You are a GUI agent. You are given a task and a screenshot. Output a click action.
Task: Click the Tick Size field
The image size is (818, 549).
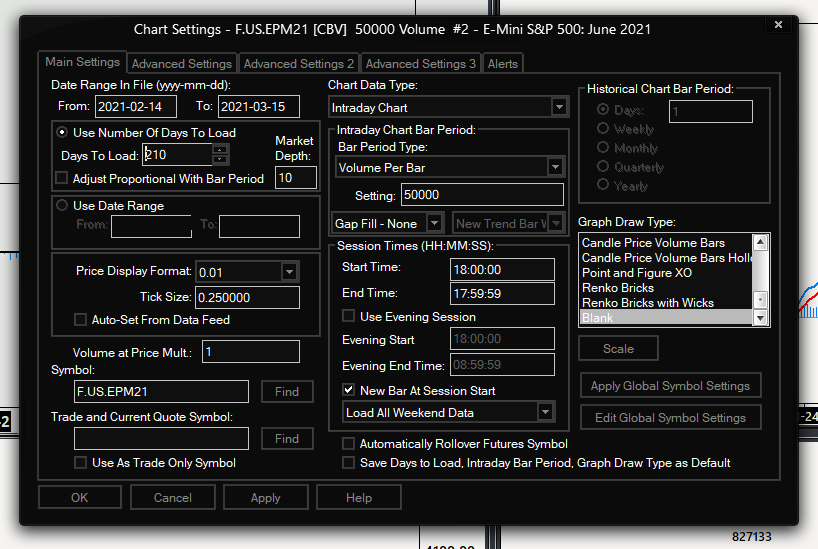click(247, 297)
